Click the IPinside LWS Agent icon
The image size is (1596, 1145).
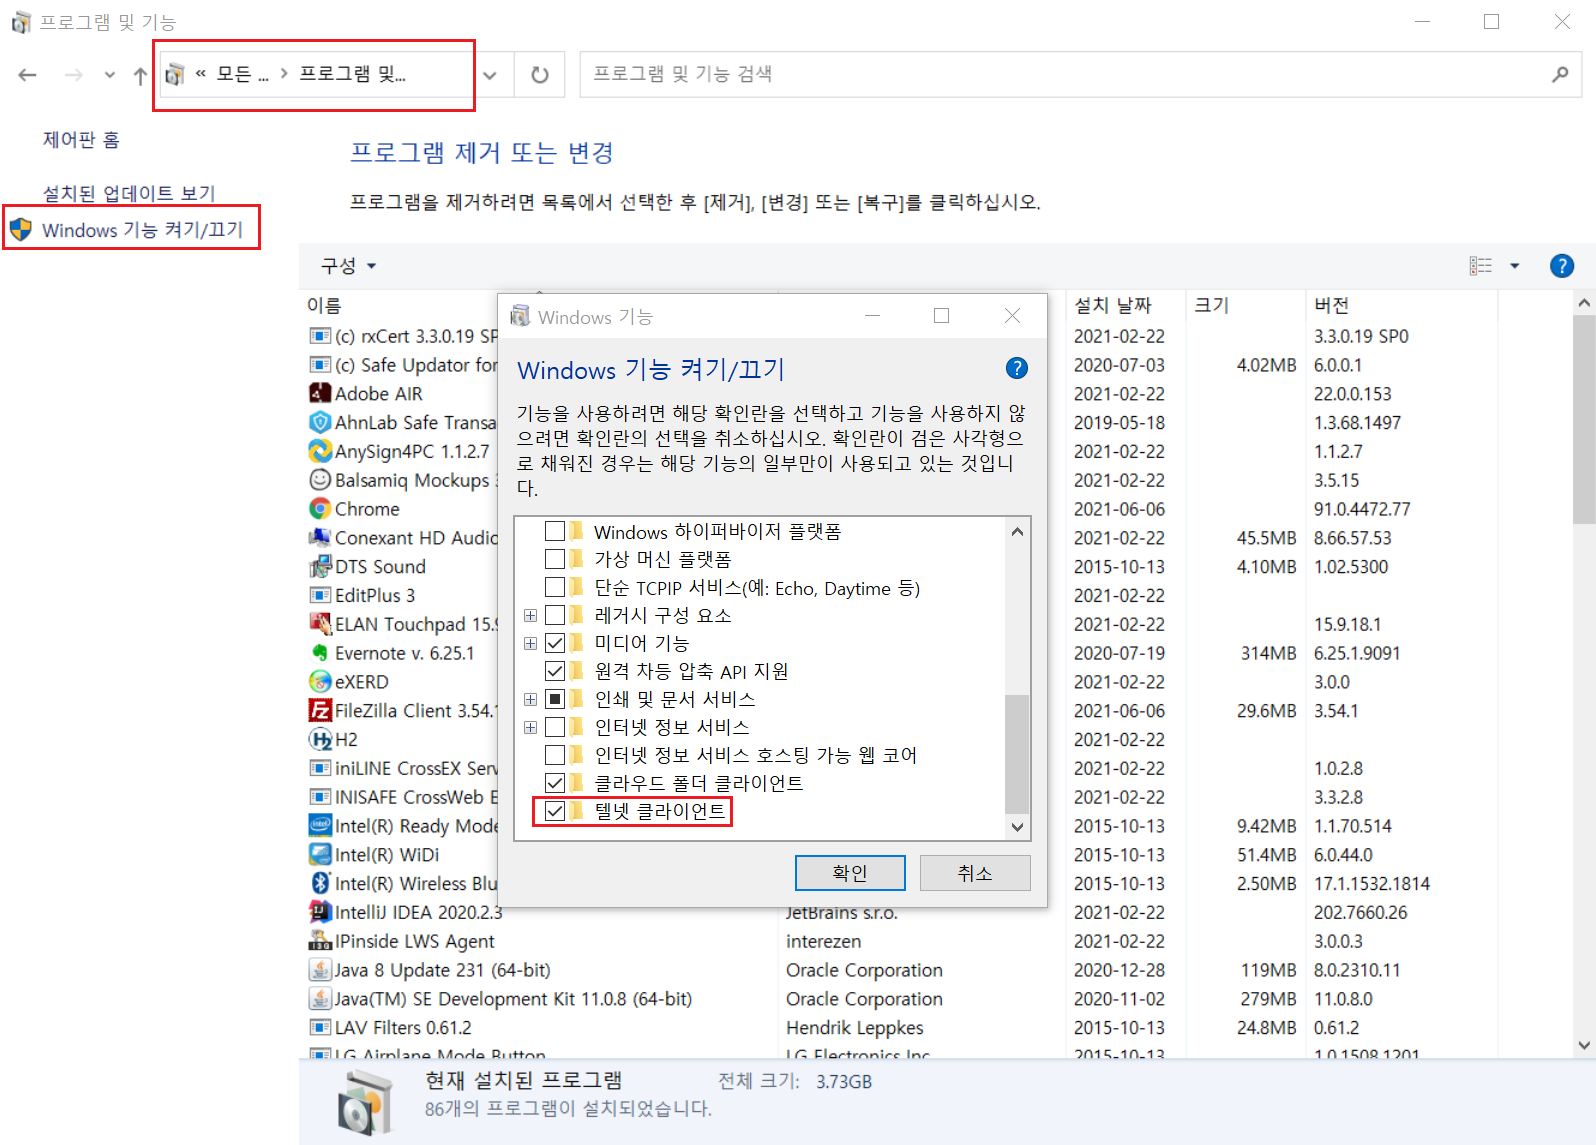(320, 941)
